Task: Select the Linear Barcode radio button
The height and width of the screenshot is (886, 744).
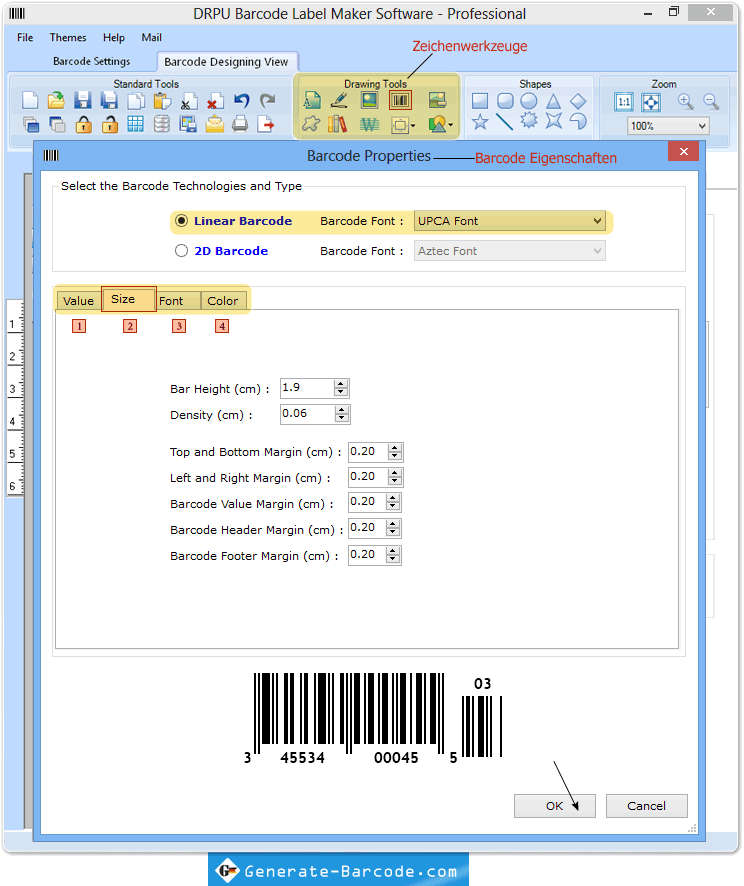Action: pos(181,221)
